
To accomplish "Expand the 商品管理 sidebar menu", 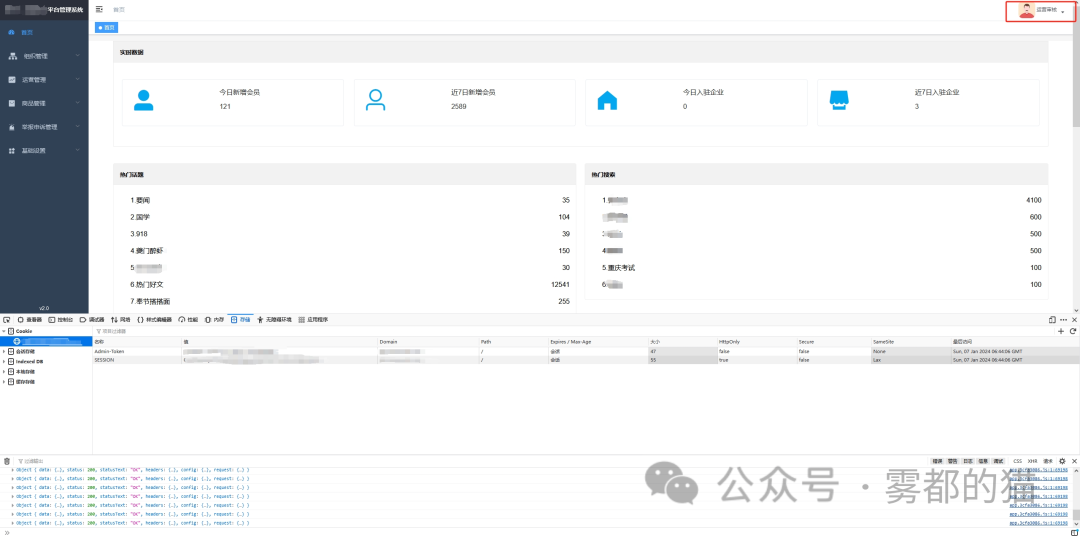I will [x=44, y=103].
